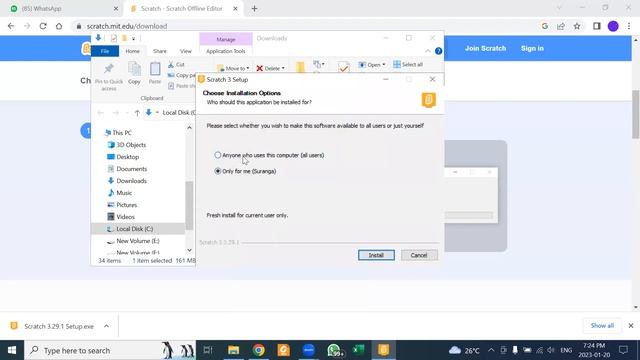640x360 pixels.
Task: Open the File tab in File Explorer
Action: point(105,51)
